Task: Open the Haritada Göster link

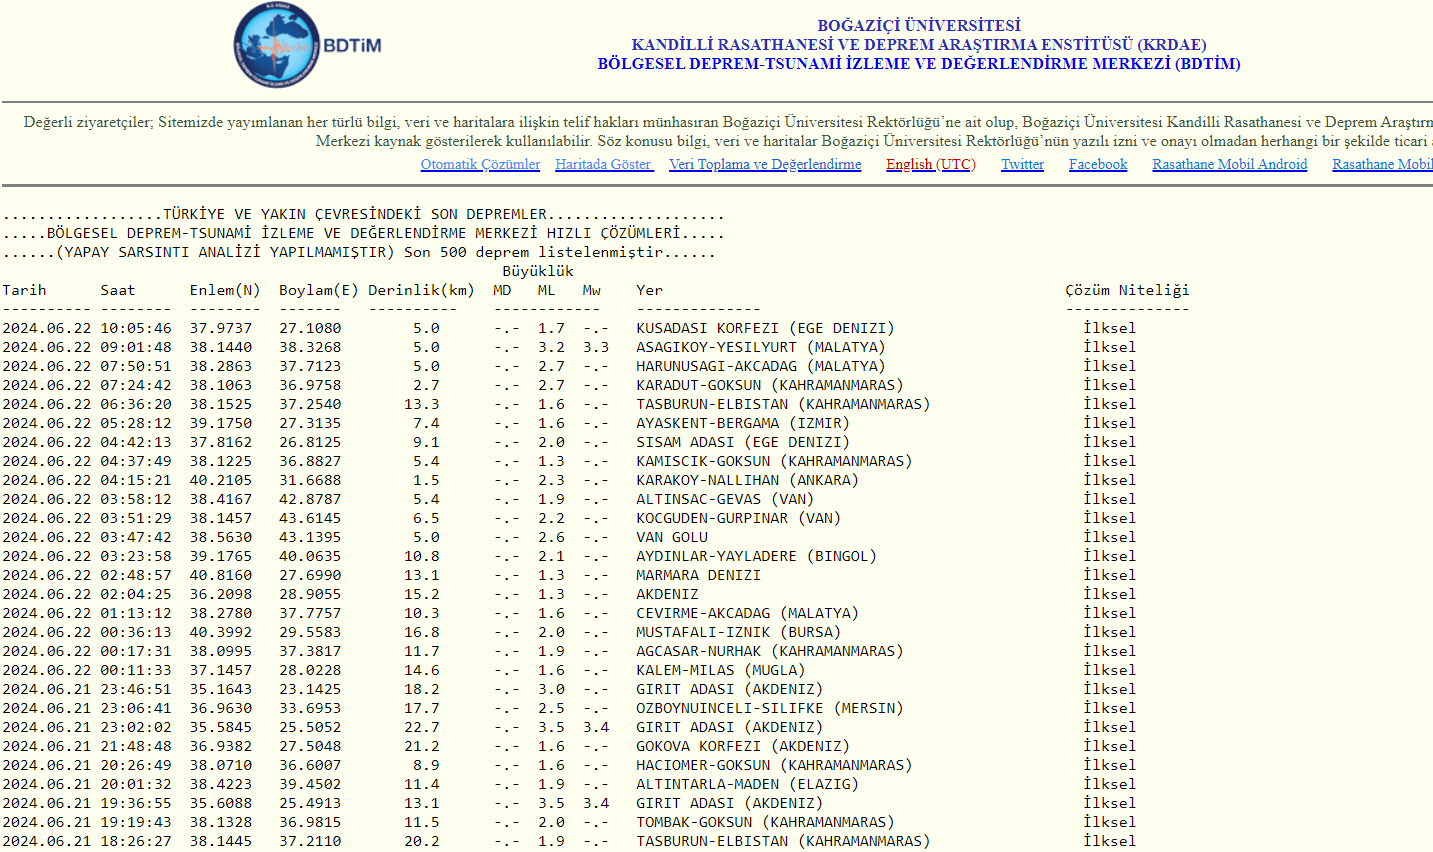Action: coord(604,164)
